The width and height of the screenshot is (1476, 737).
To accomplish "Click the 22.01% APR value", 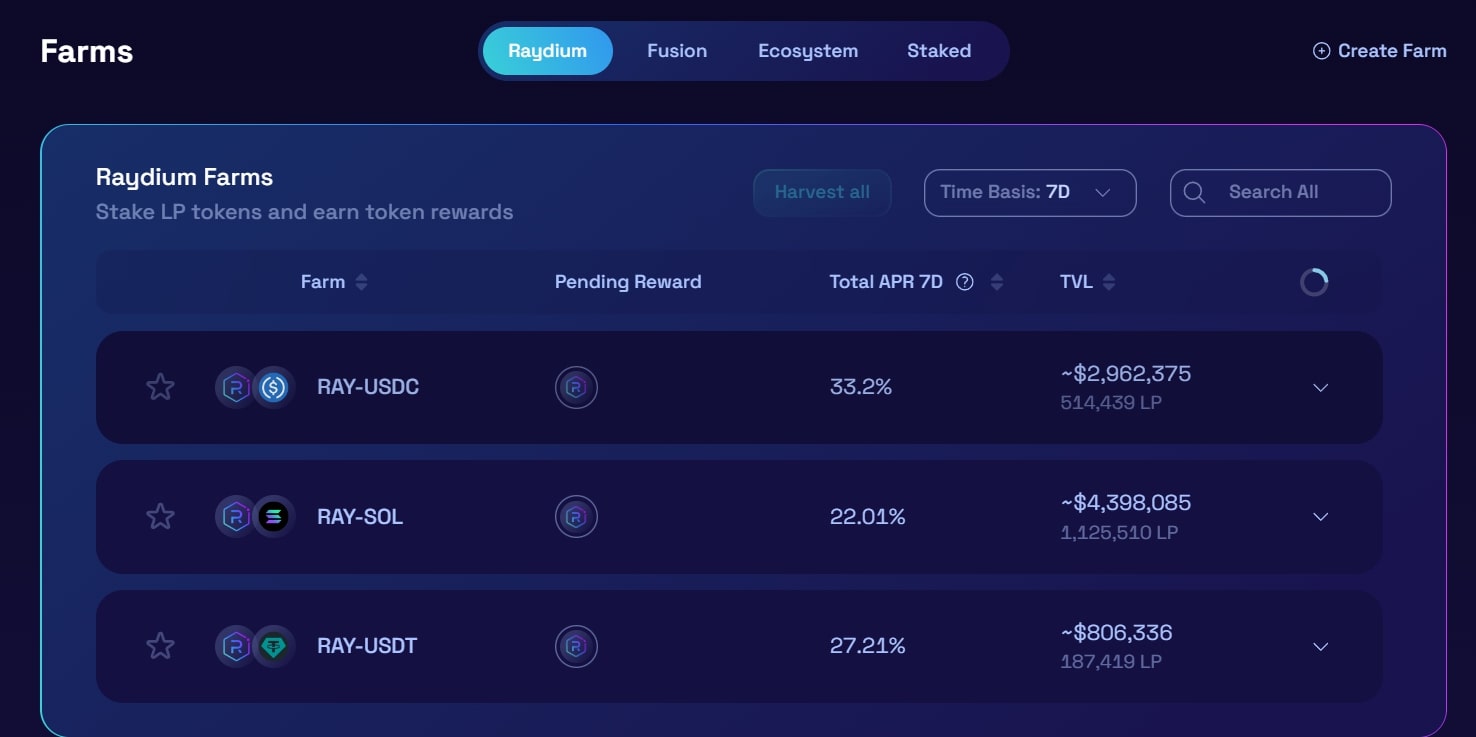I will [x=868, y=516].
